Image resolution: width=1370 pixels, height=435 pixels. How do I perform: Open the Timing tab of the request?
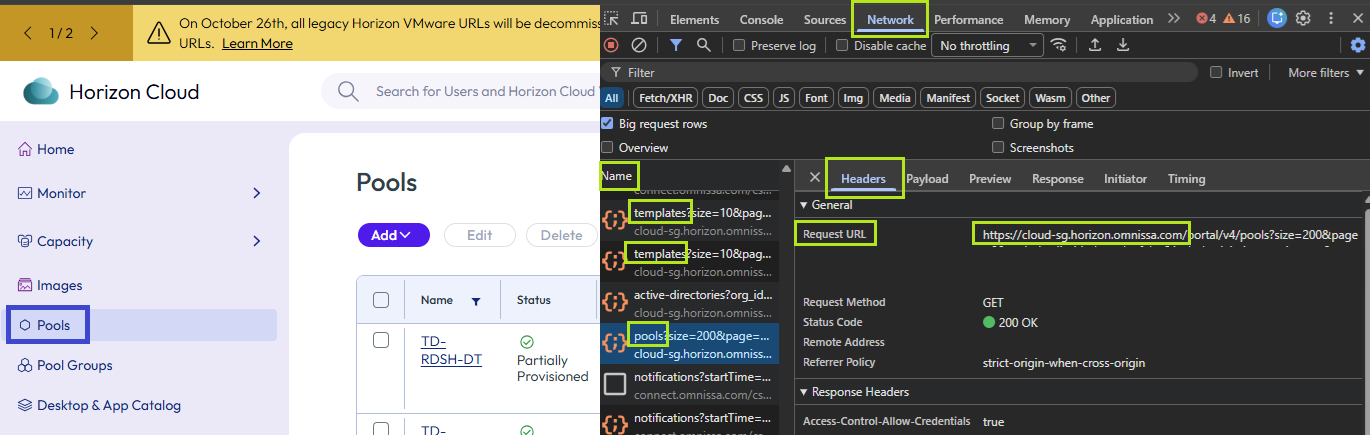tap(1186, 178)
